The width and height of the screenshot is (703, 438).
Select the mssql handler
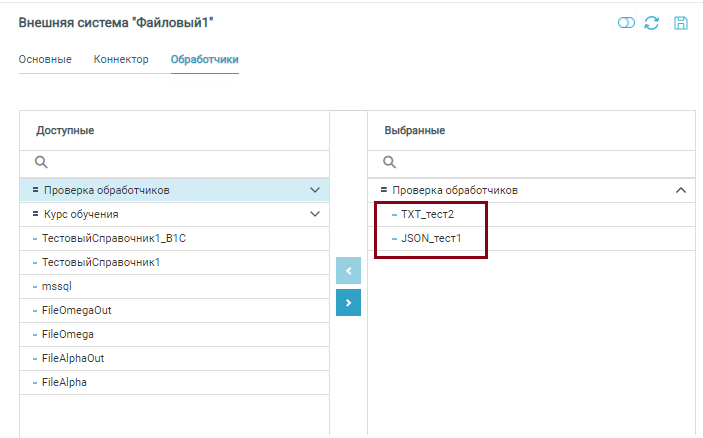click(x=57, y=286)
